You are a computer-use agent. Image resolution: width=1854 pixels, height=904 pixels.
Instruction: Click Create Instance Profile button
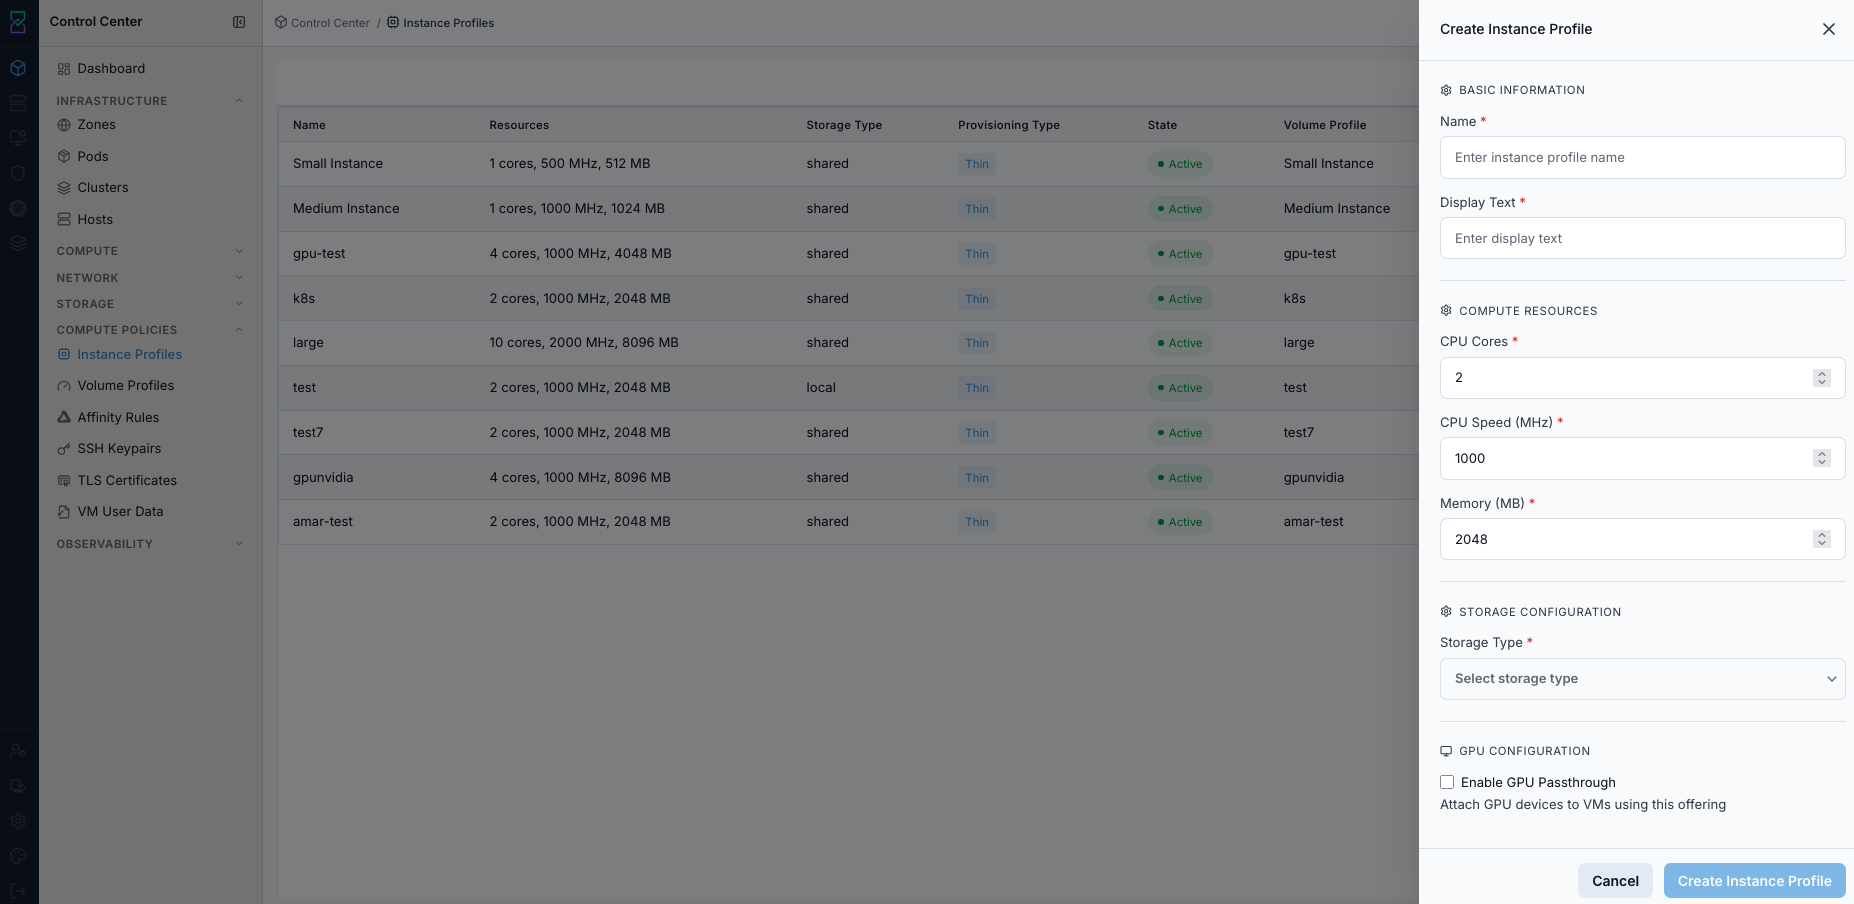point(1754,881)
